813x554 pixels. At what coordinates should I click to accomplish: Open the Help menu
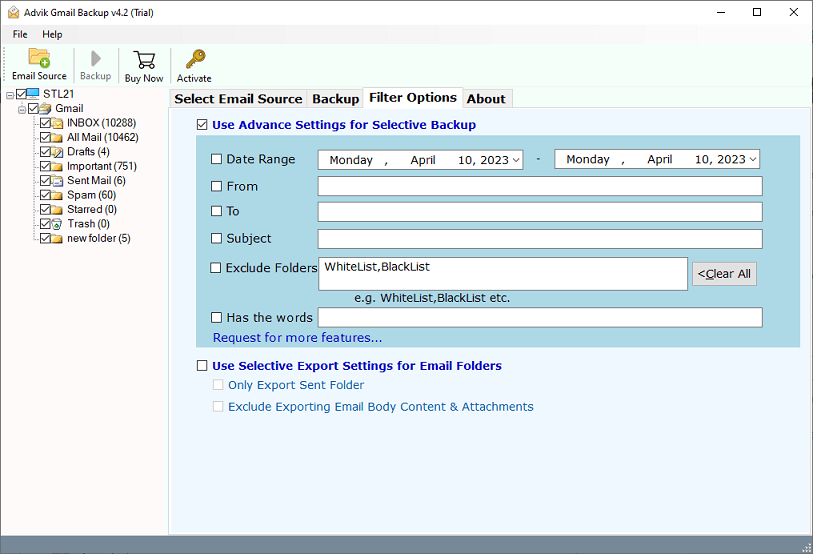pos(52,34)
